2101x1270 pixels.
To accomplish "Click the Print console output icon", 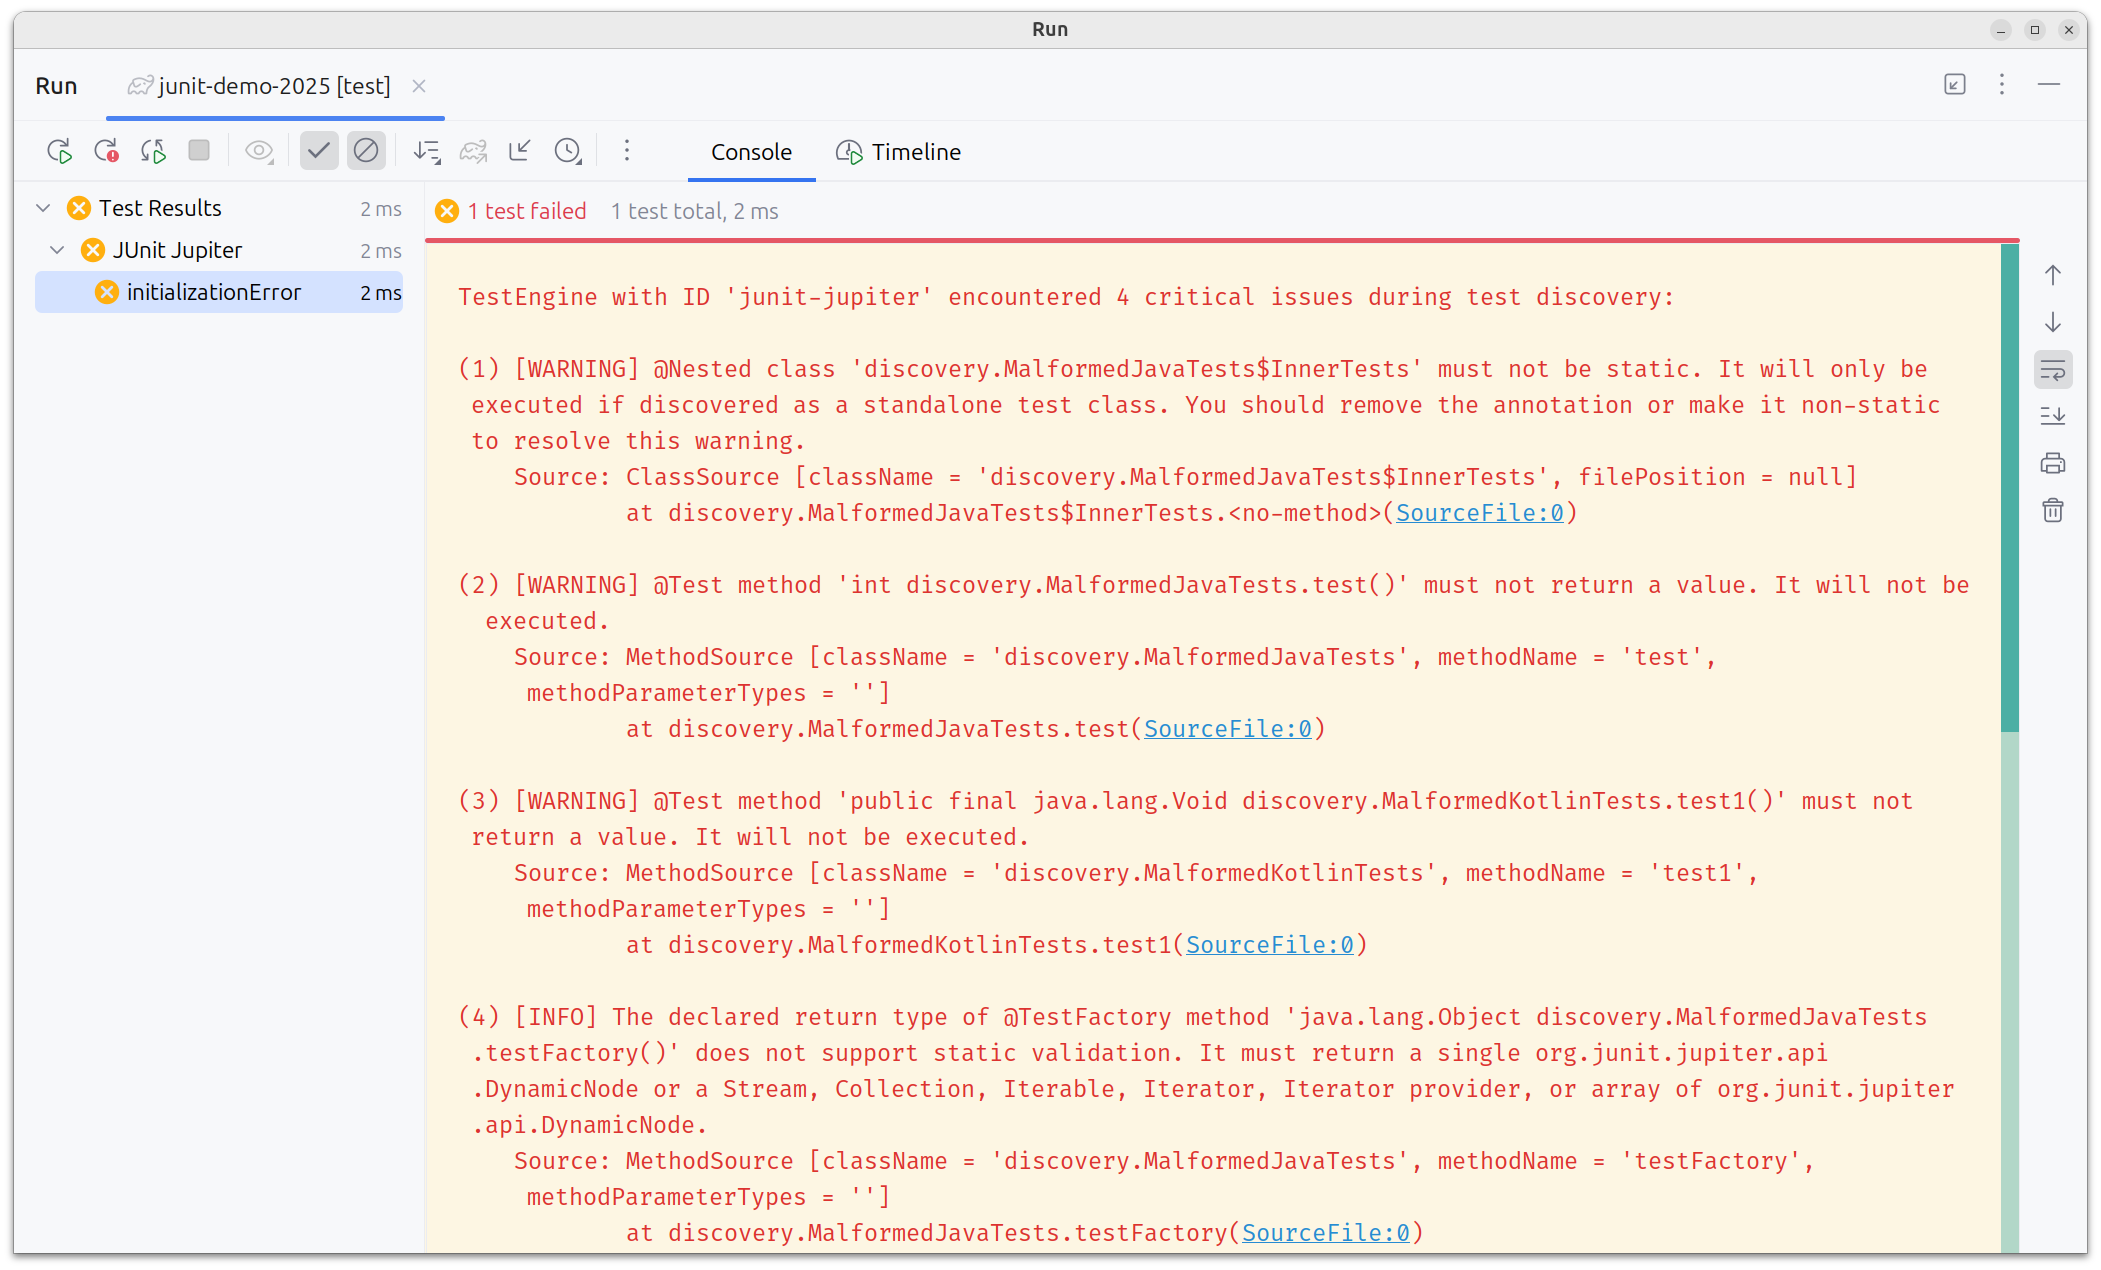I will pos(2052,463).
